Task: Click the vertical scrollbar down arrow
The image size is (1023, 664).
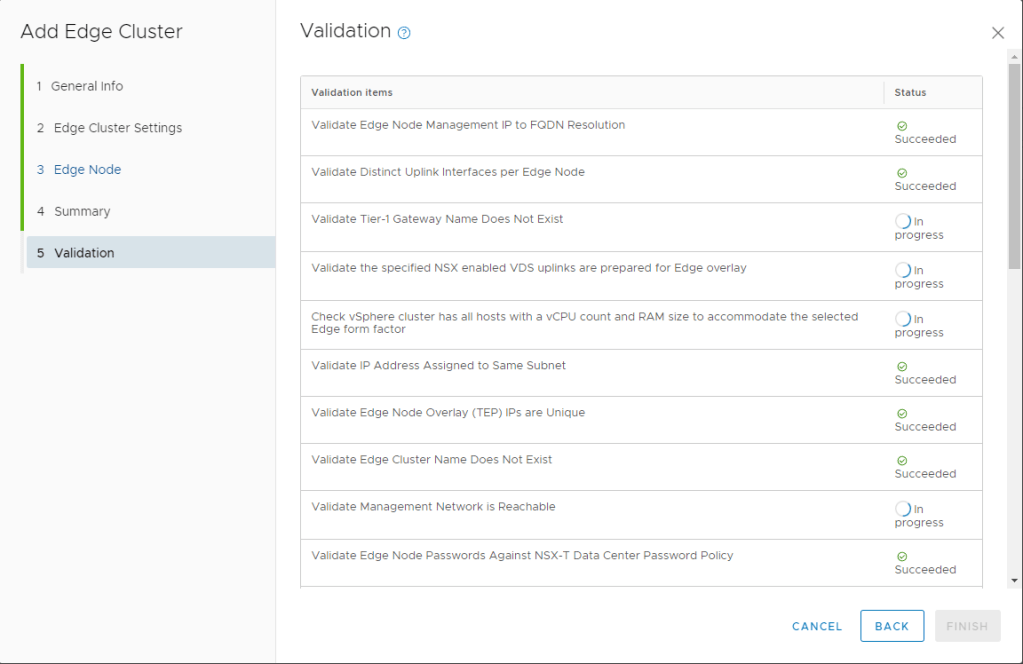Action: tap(1015, 580)
